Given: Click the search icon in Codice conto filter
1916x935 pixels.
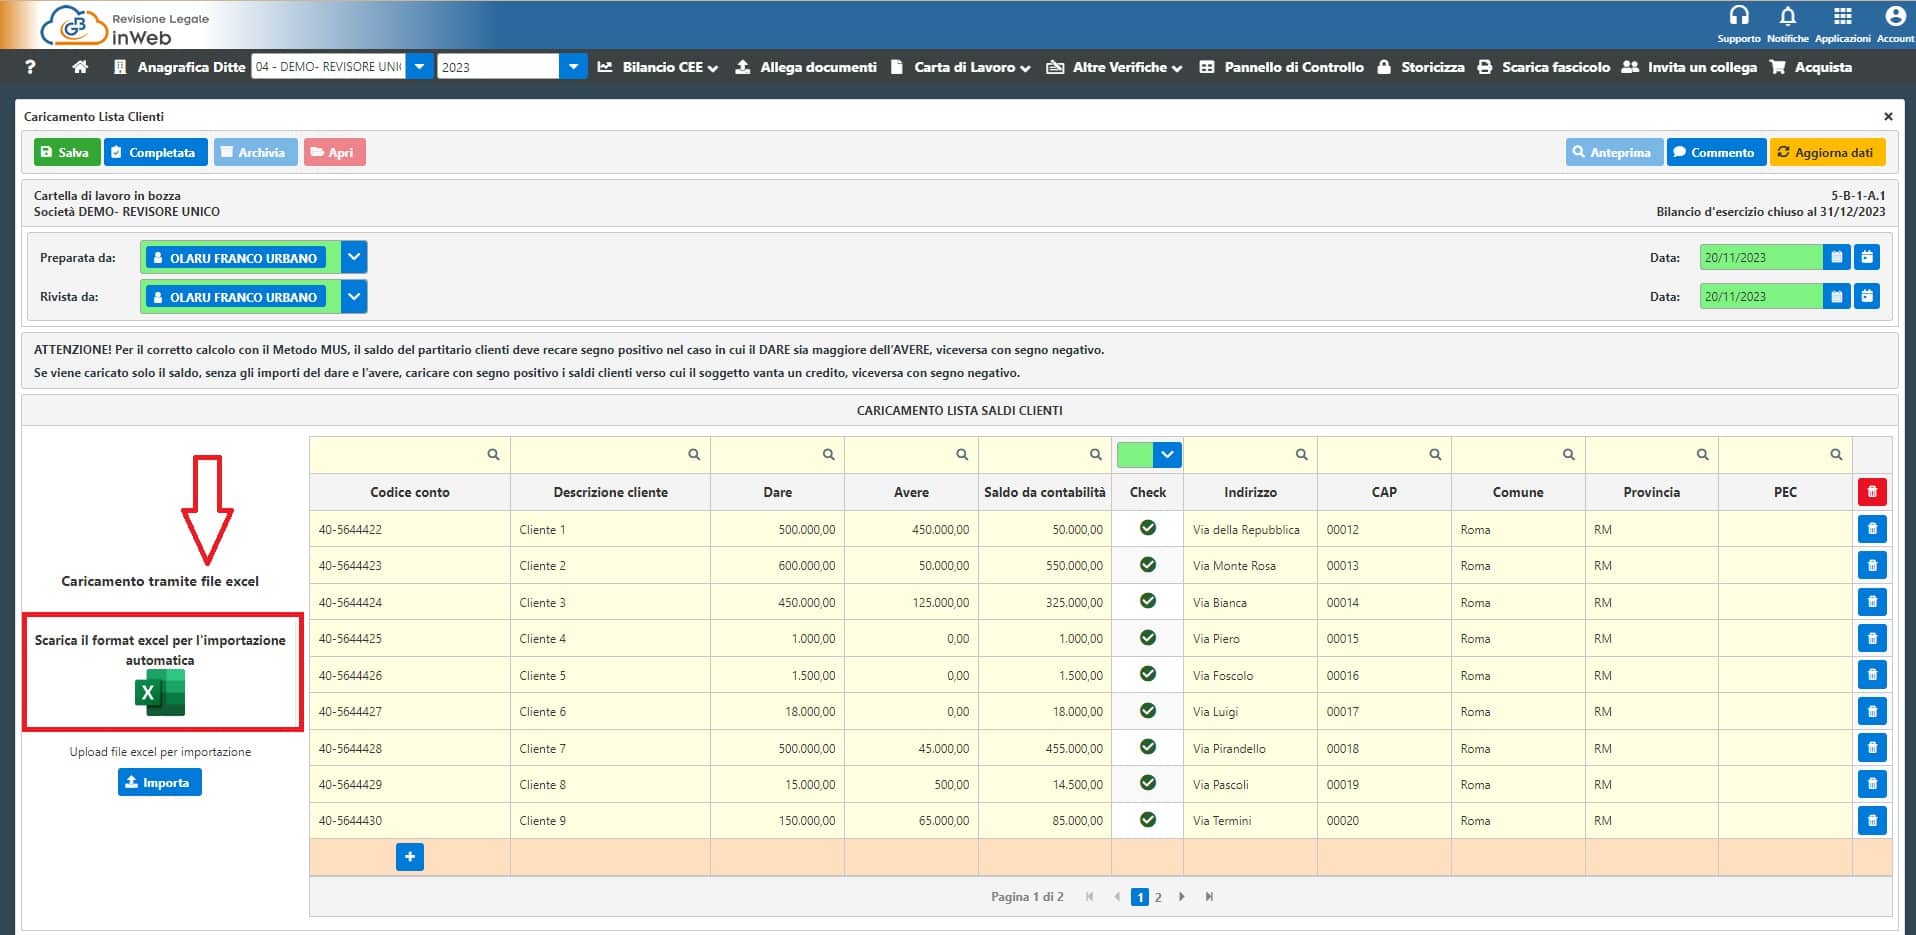Looking at the screenshot, I should click(493, 454).
